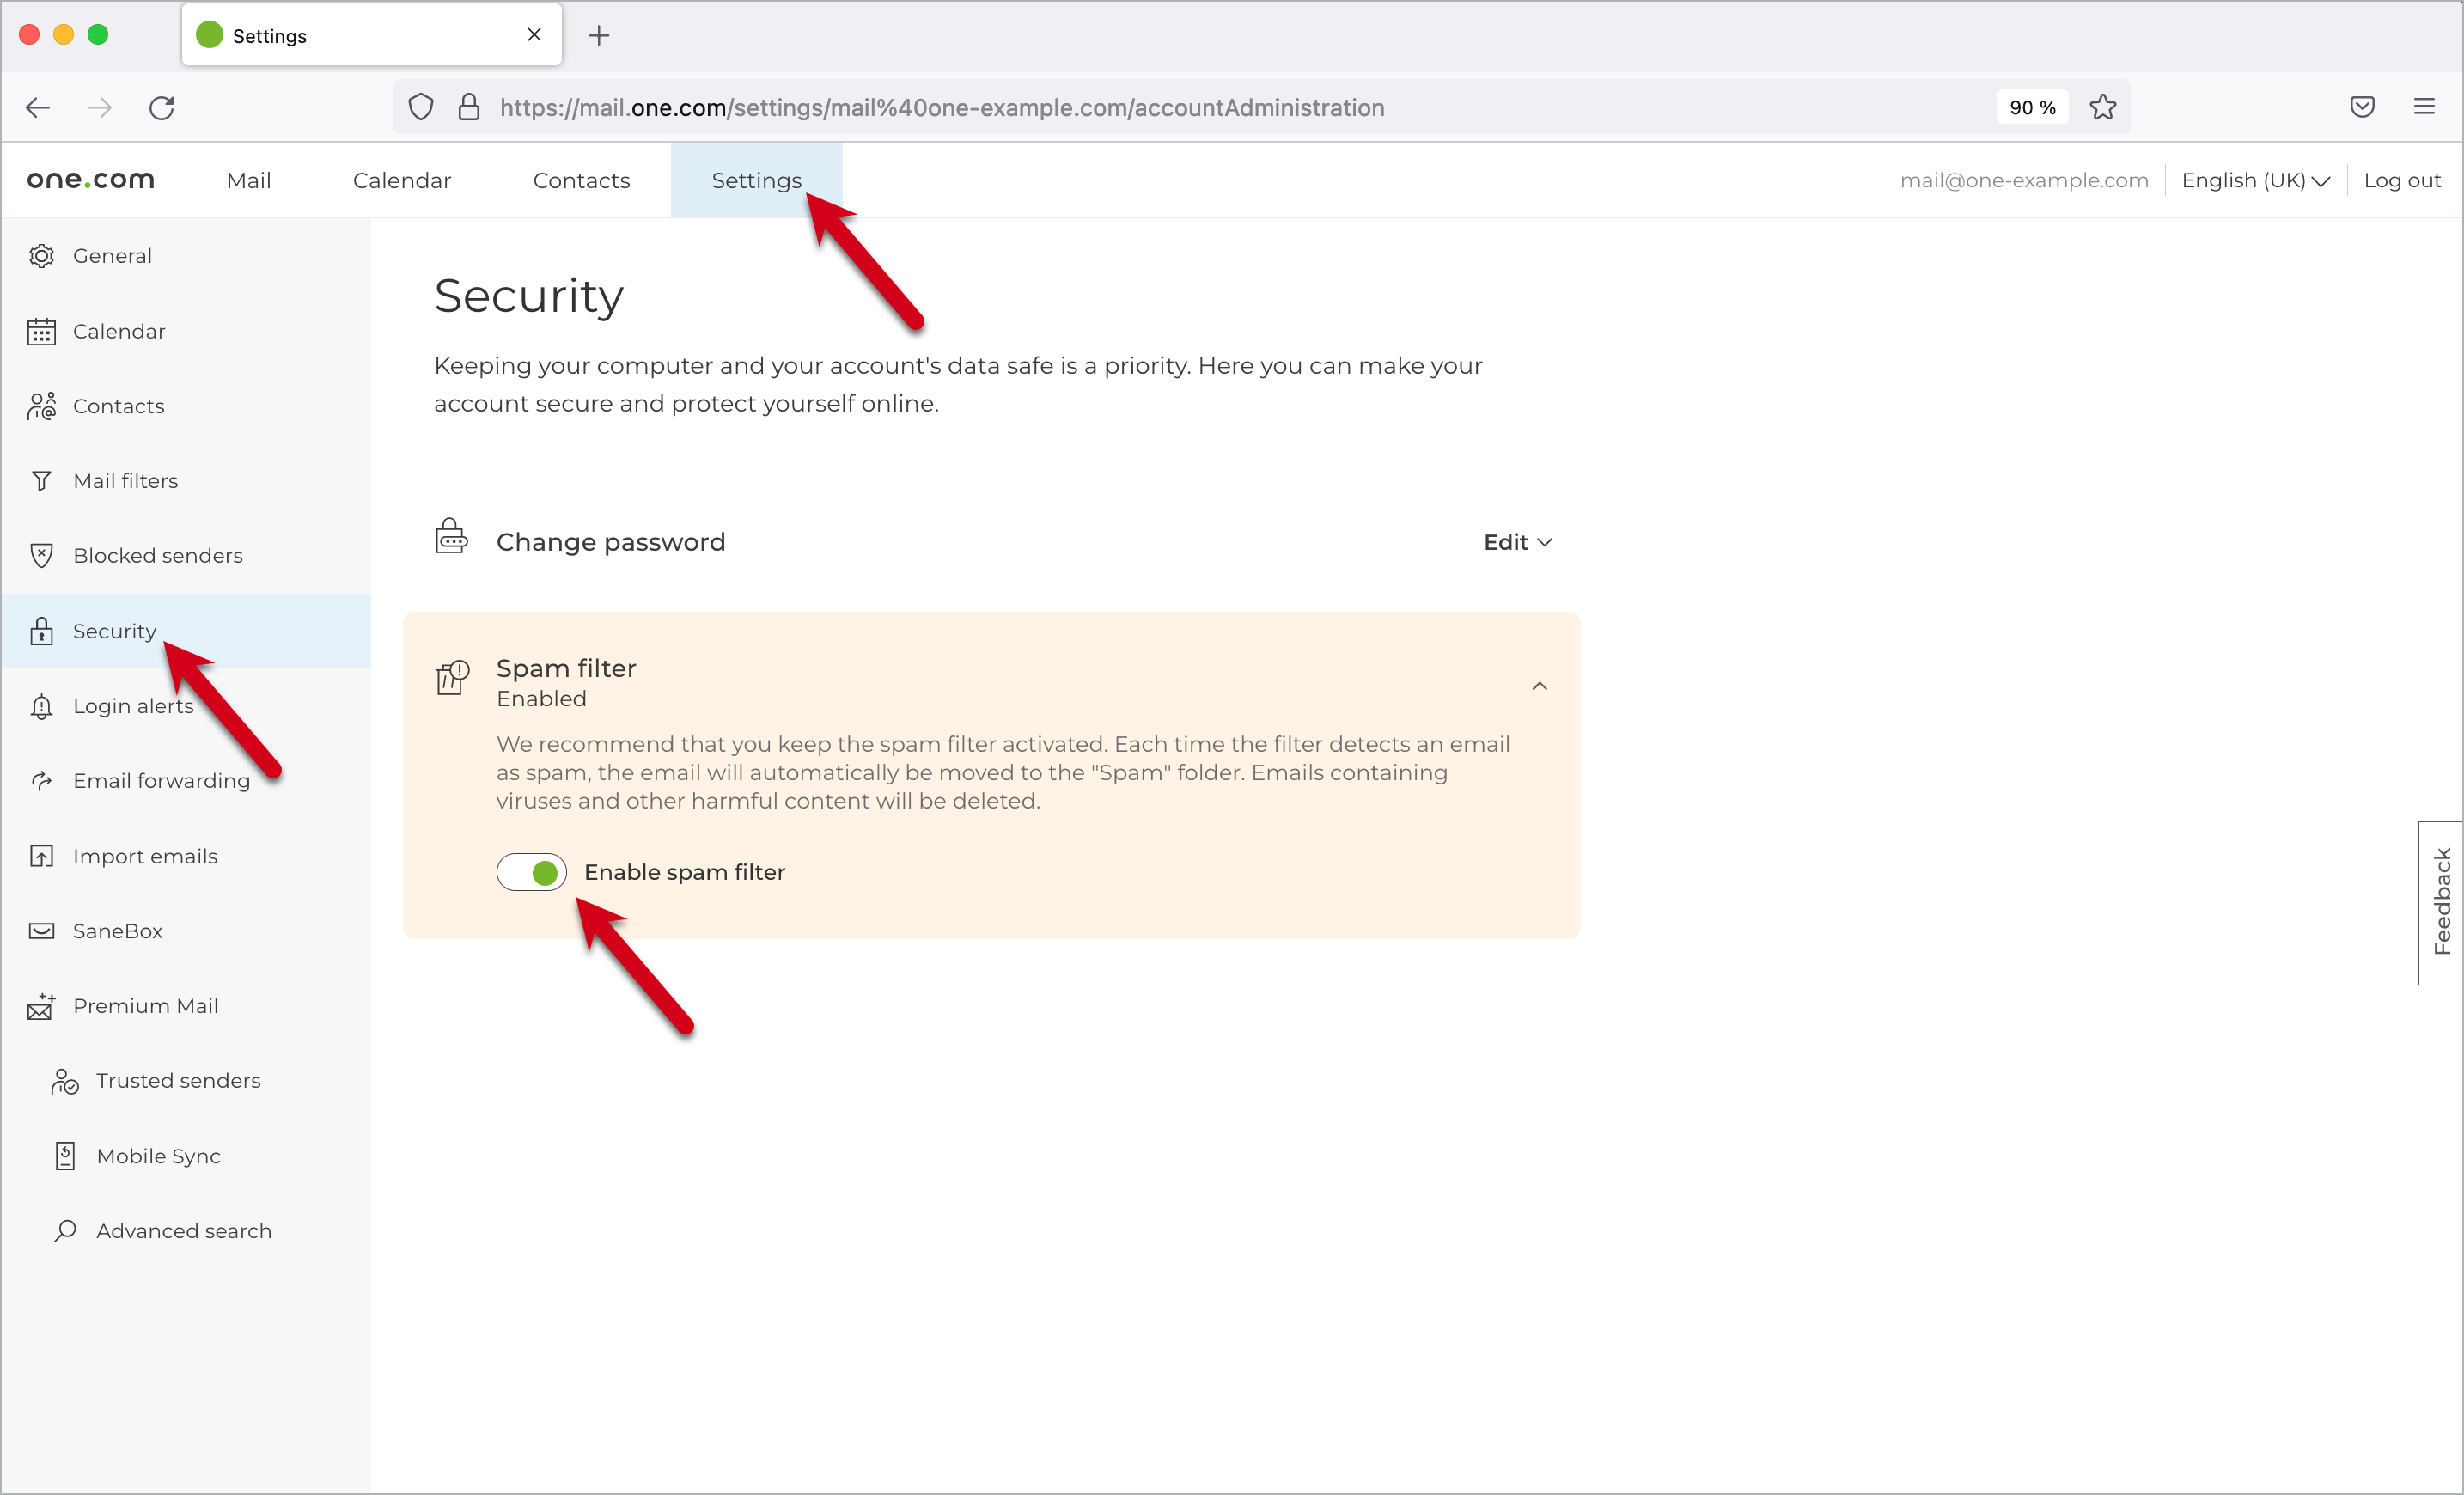
Task: Click the English (UK) language dropdown
Action: click(2256, 180)
